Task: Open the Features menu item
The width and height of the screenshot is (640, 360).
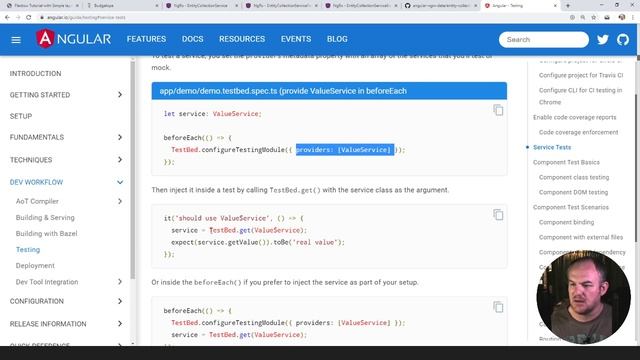Action: (x=146, y=39)
